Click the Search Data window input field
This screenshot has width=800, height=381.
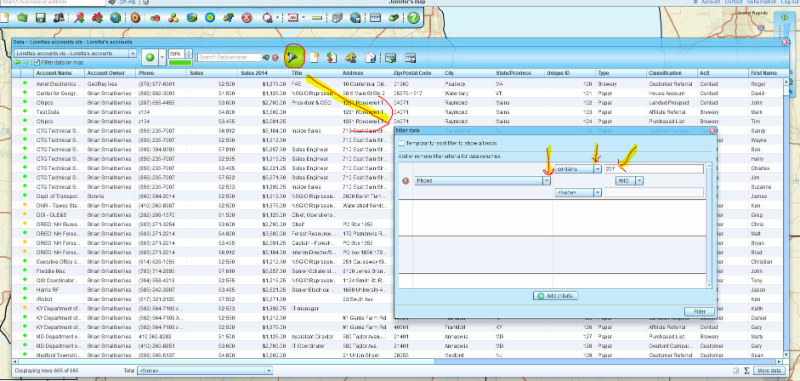pyautogui.click(x=229, y=58)
